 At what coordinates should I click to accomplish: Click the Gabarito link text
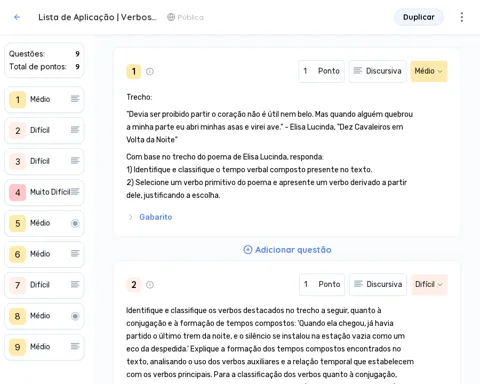(156, 217)
